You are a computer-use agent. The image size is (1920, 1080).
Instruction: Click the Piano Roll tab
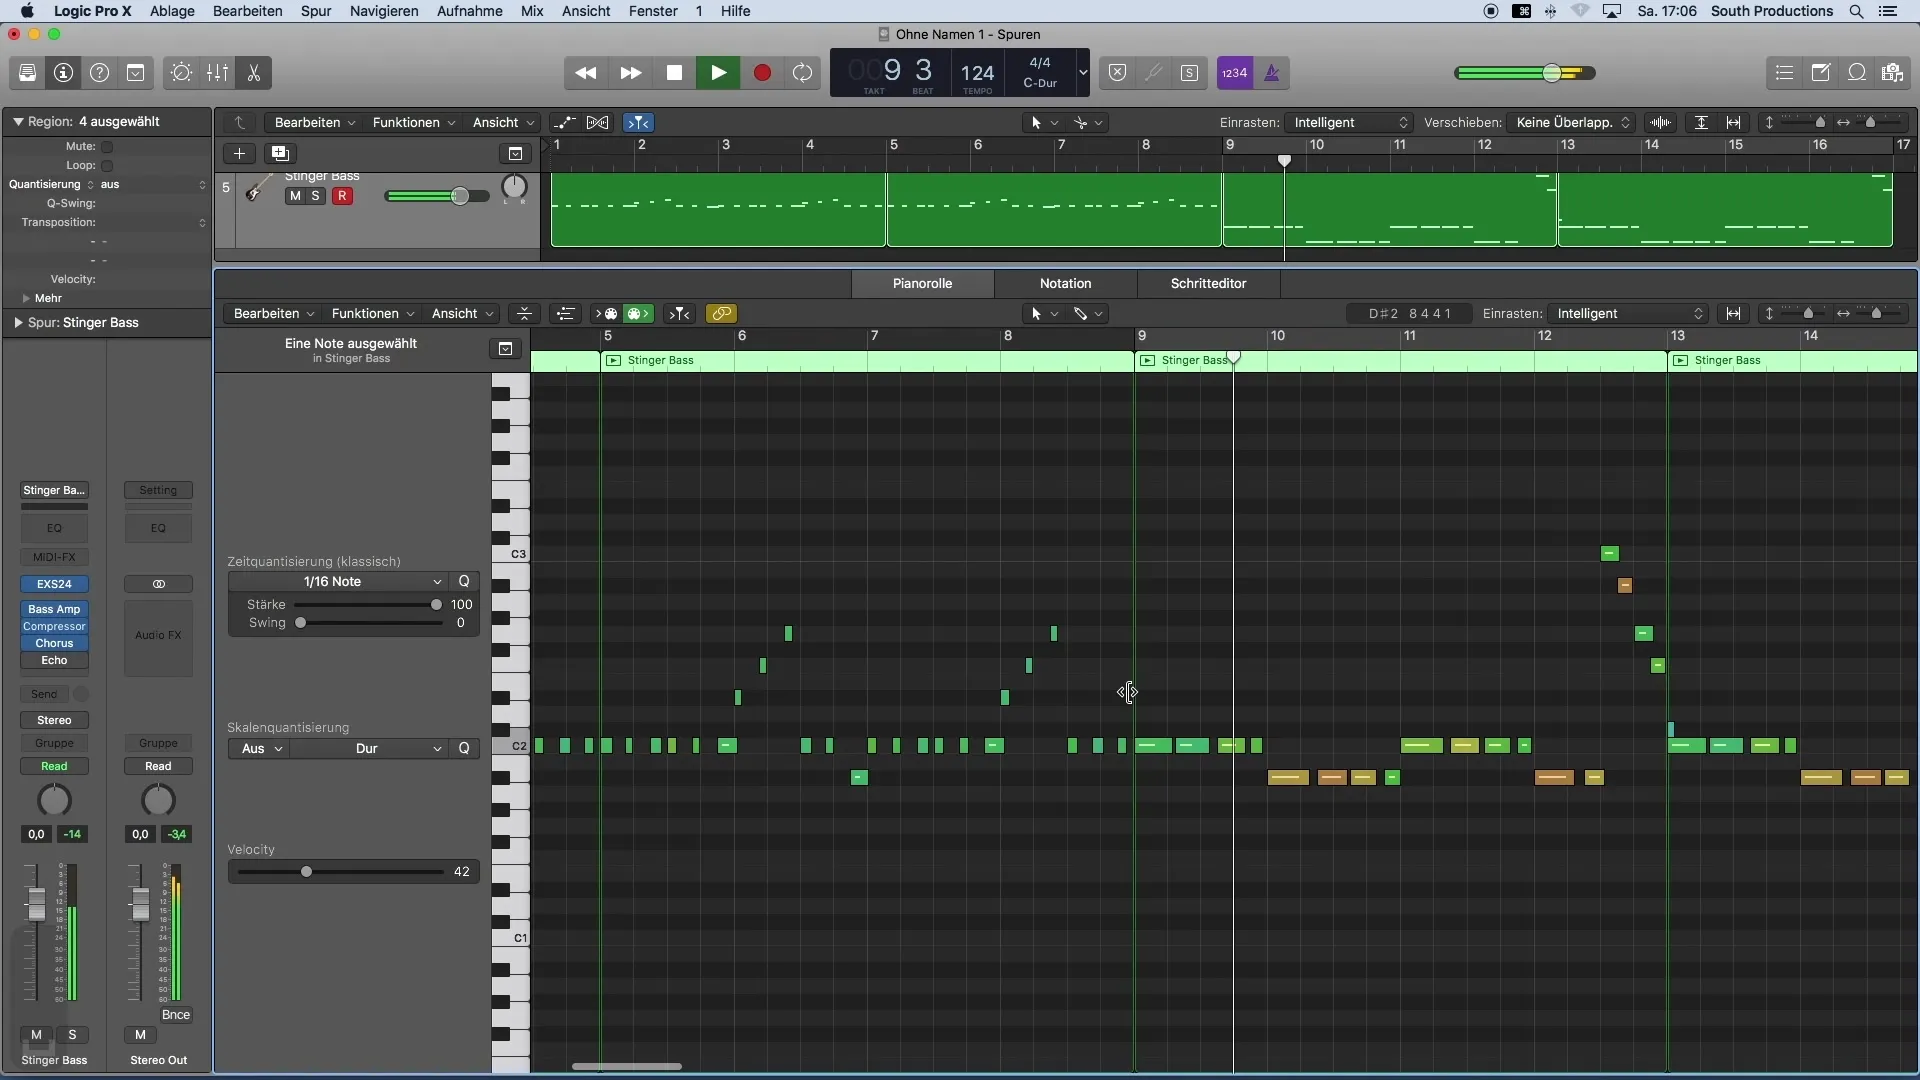pos(923,282)
